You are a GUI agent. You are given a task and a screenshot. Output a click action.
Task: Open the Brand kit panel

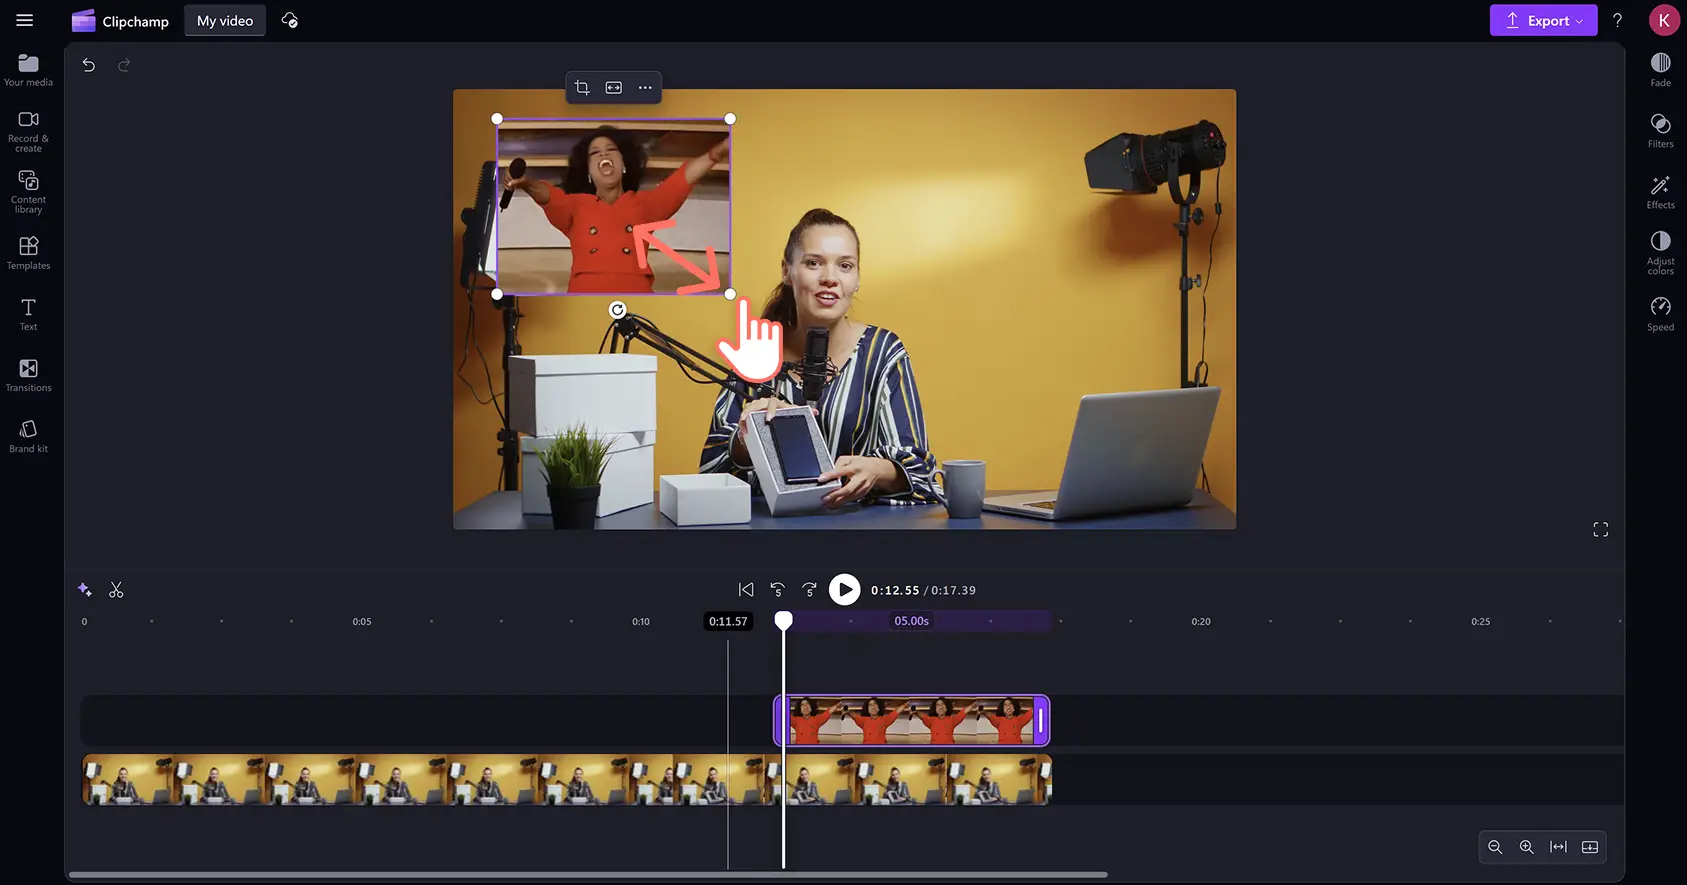coord(28,436)
